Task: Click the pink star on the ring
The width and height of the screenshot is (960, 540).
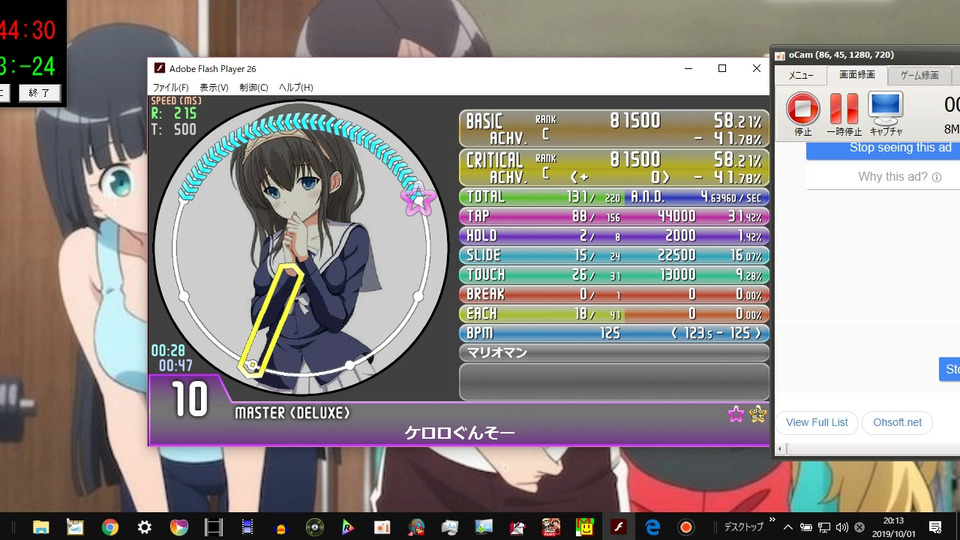Action: tap(418, 199)
